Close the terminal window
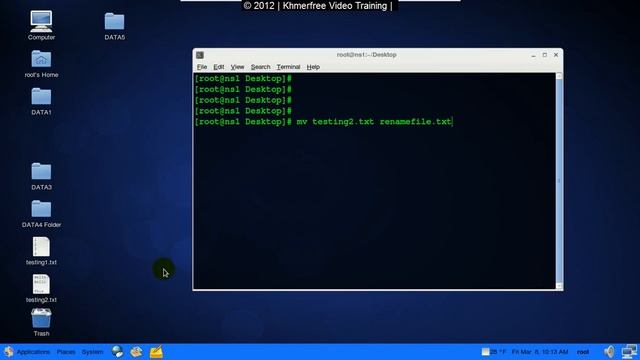The height and width of the screenshot is (360, 640). [x=556, y=55]
